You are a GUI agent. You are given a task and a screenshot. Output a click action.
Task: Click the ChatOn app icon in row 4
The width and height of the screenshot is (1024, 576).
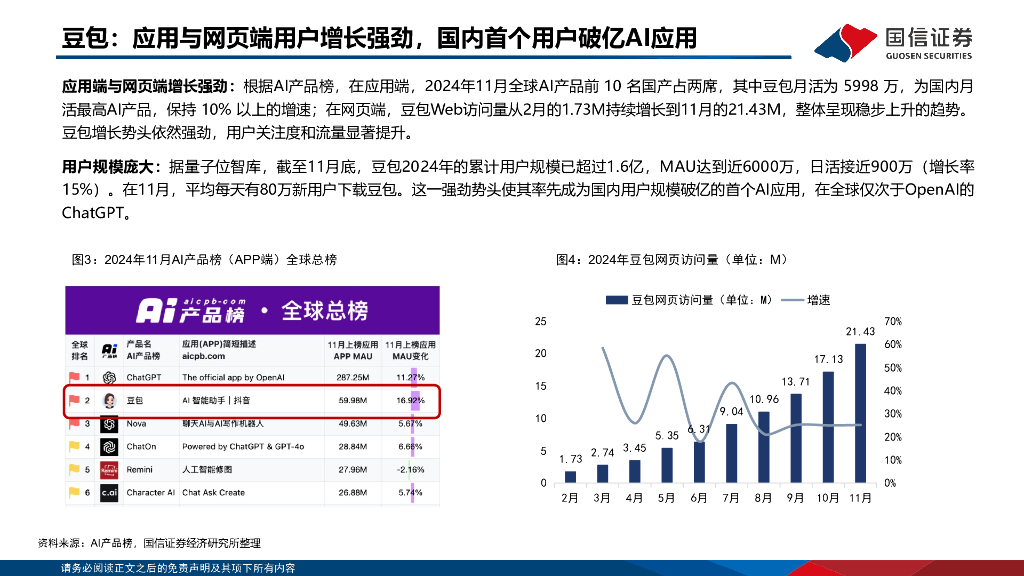pos(109,447)
